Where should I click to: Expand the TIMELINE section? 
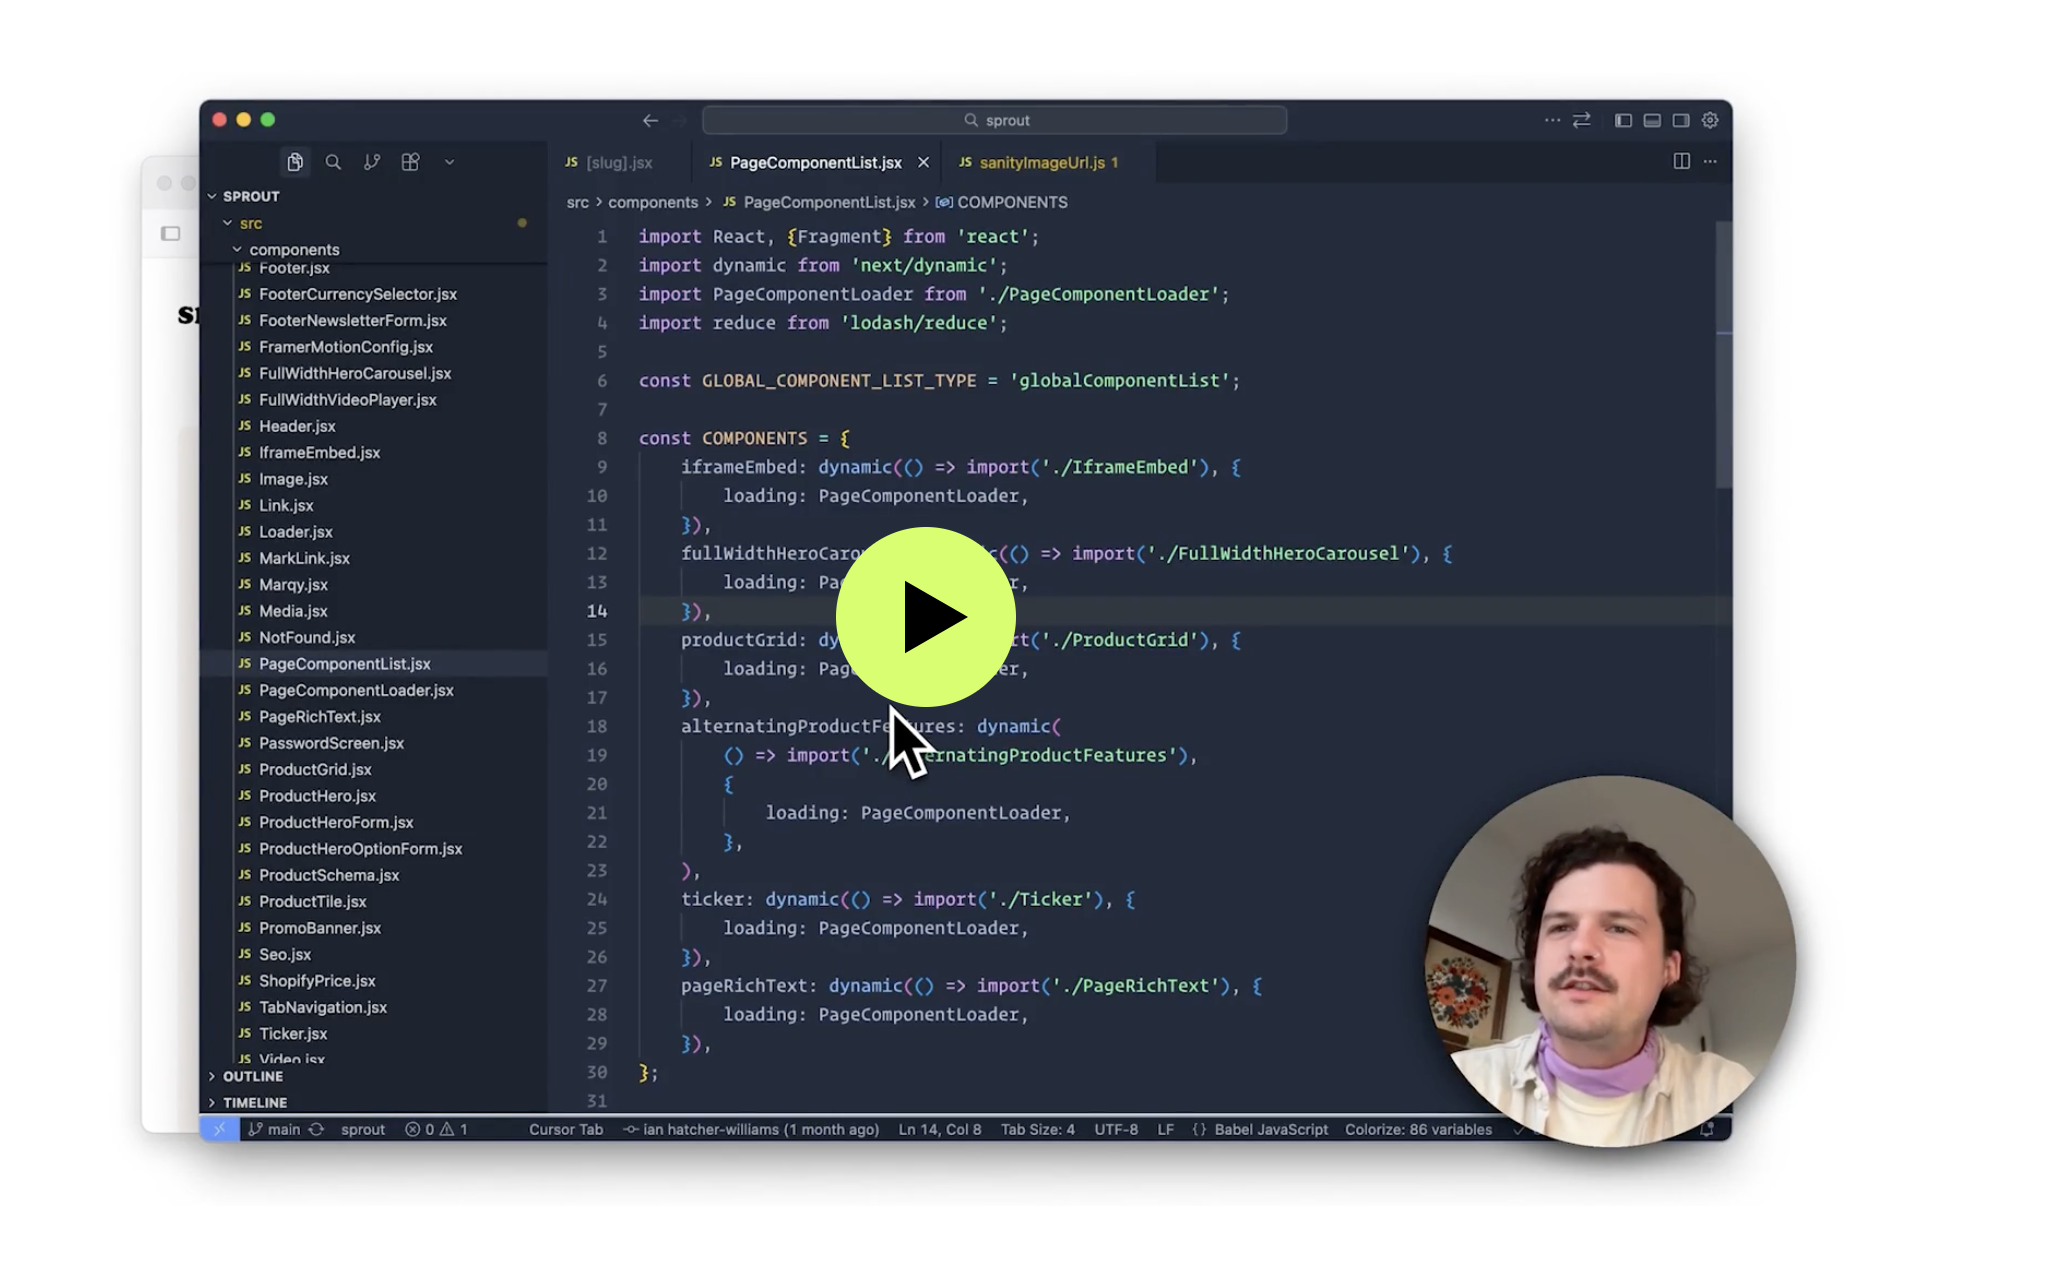click(254, 1102)
